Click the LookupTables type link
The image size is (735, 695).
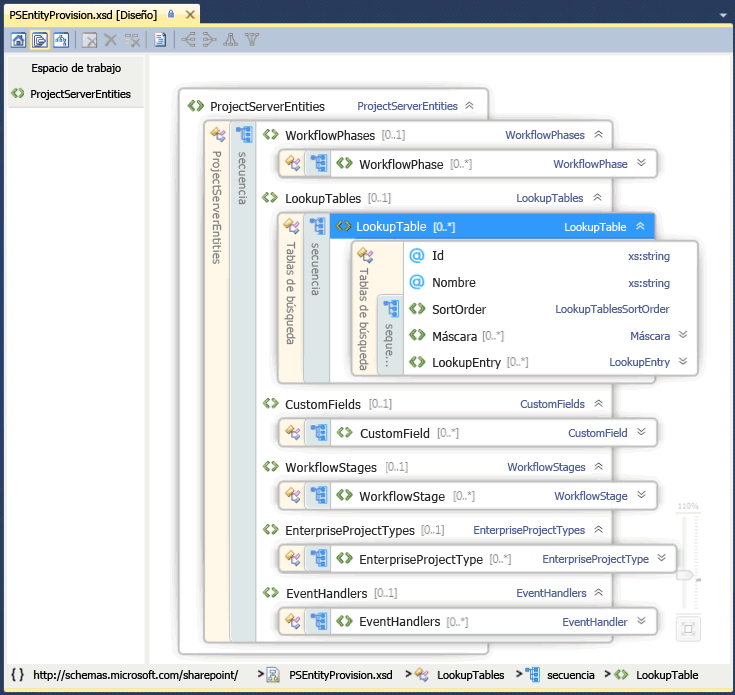coord(549,198)
